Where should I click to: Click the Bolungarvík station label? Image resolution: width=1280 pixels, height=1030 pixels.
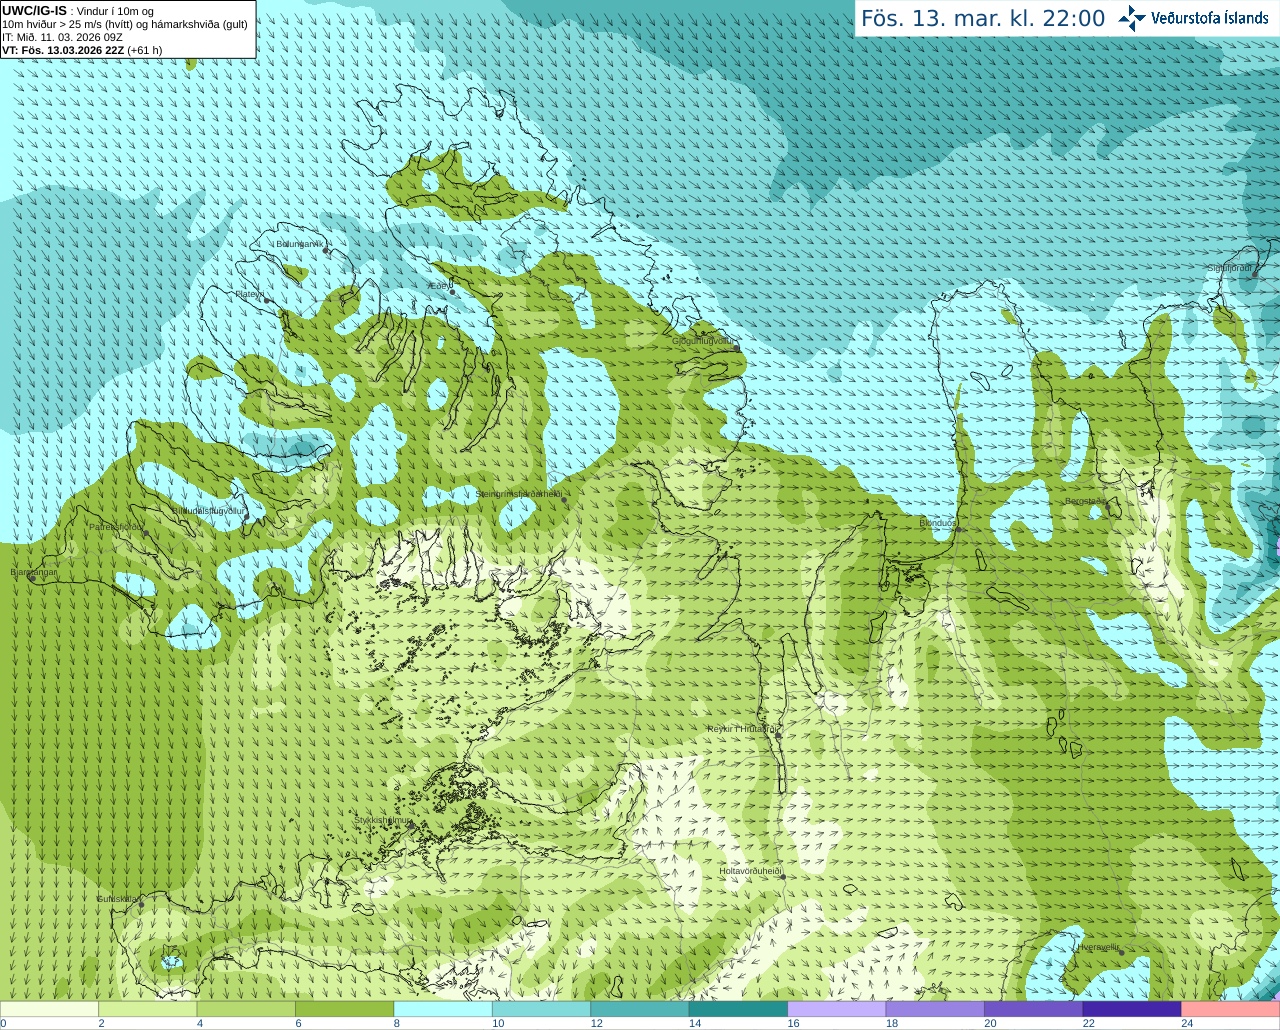click(x=302, y=244)
